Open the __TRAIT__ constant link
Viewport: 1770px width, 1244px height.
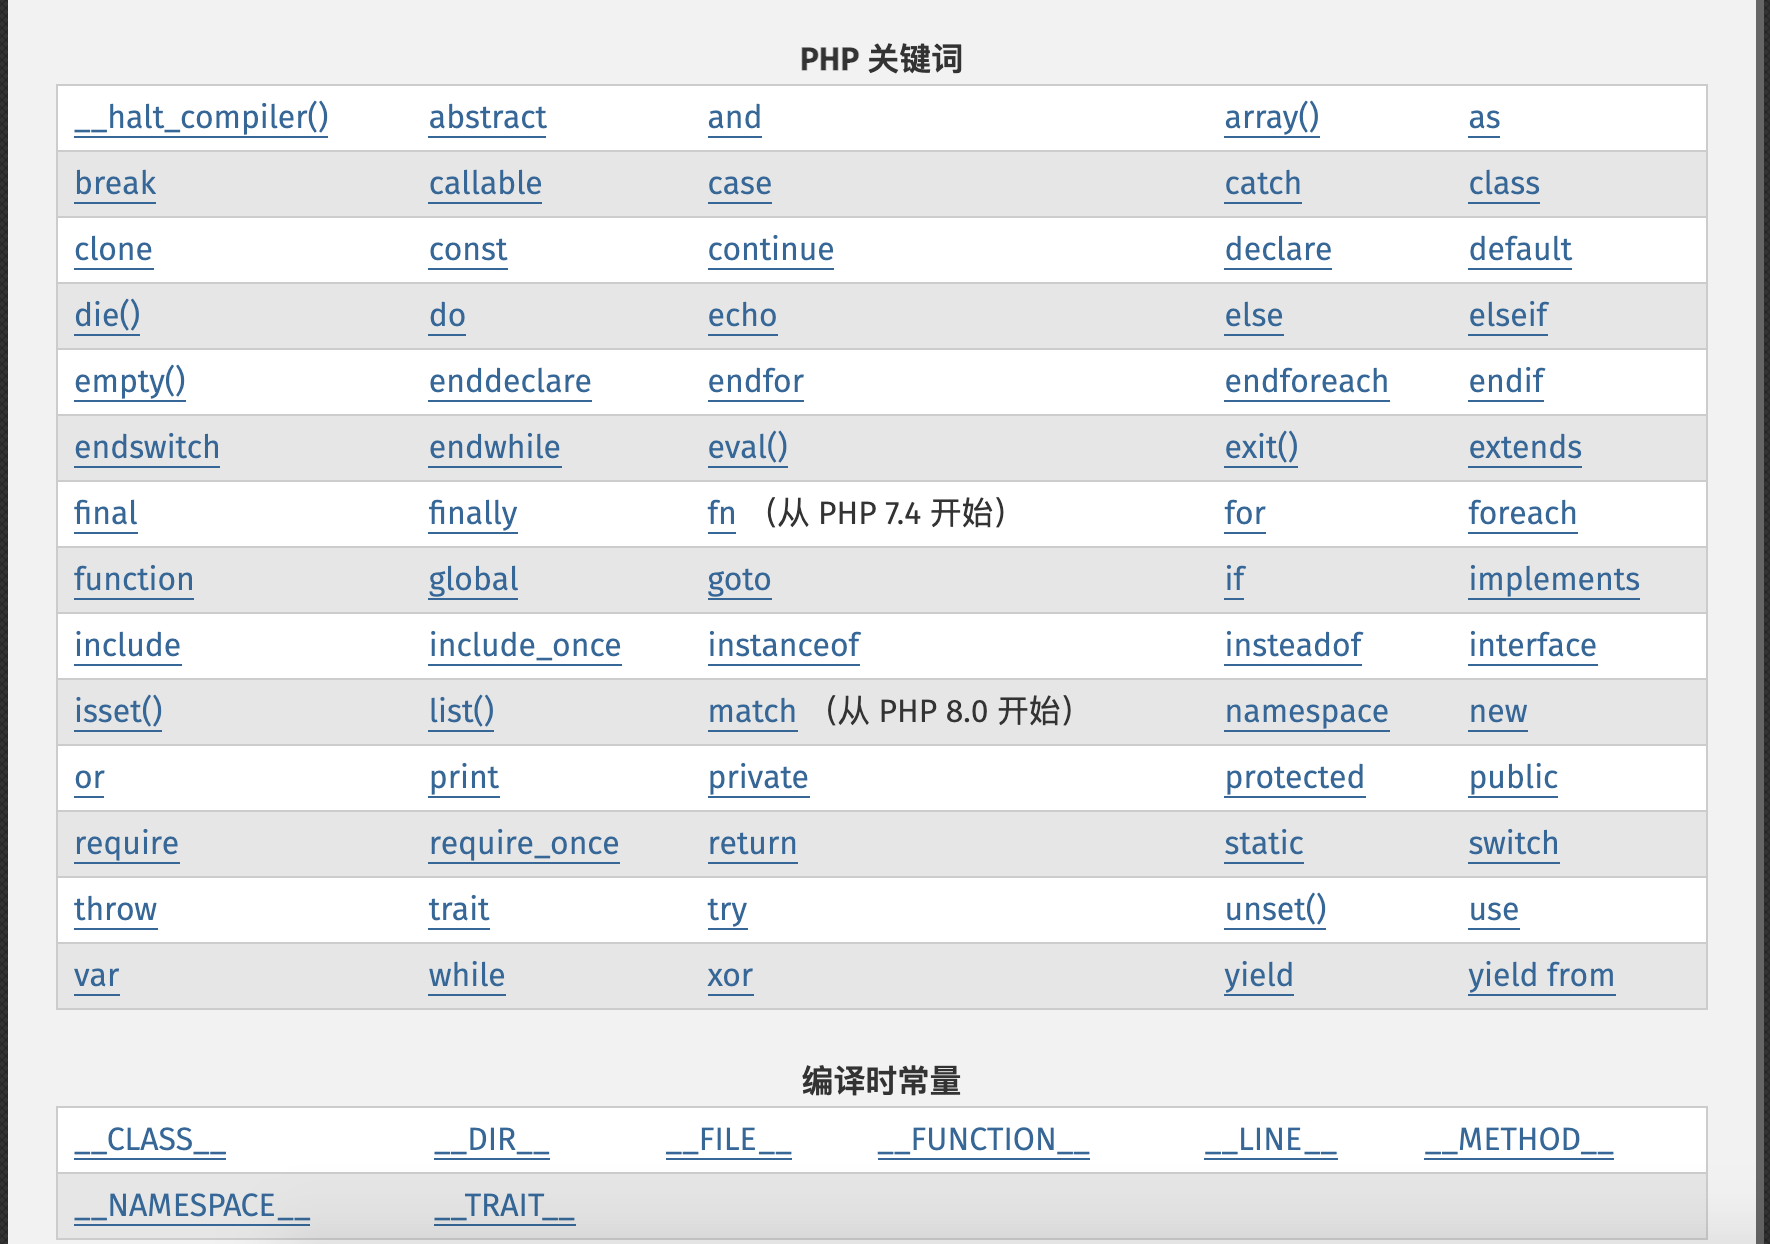point(505,1206)
